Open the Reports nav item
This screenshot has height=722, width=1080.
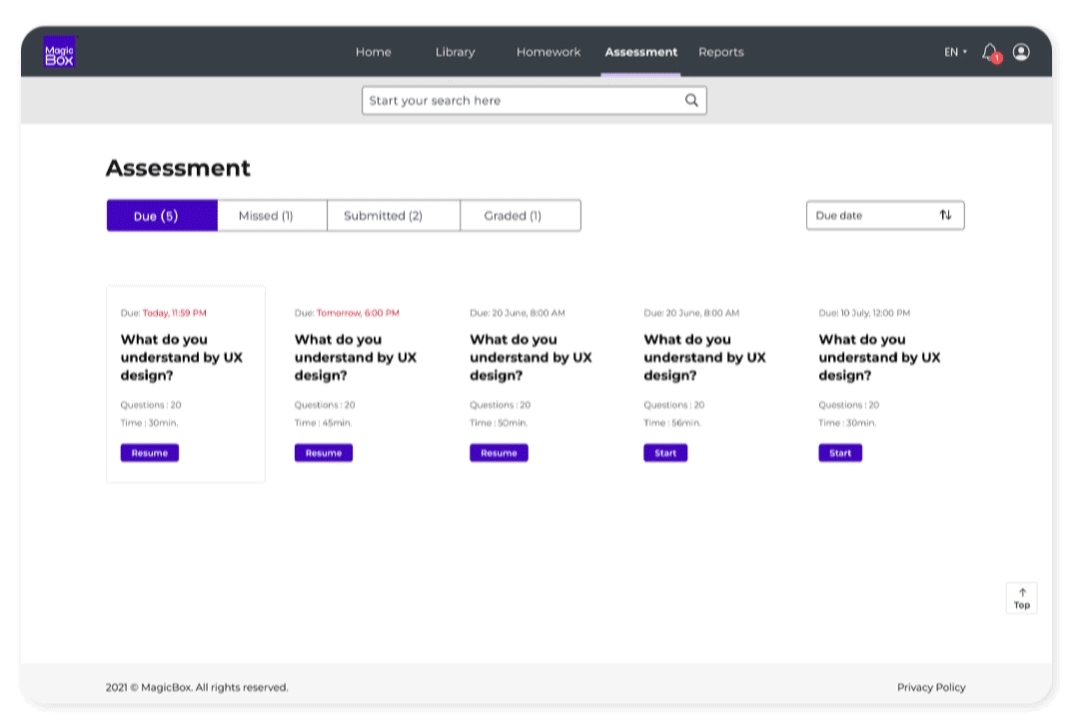pos(721,52)
